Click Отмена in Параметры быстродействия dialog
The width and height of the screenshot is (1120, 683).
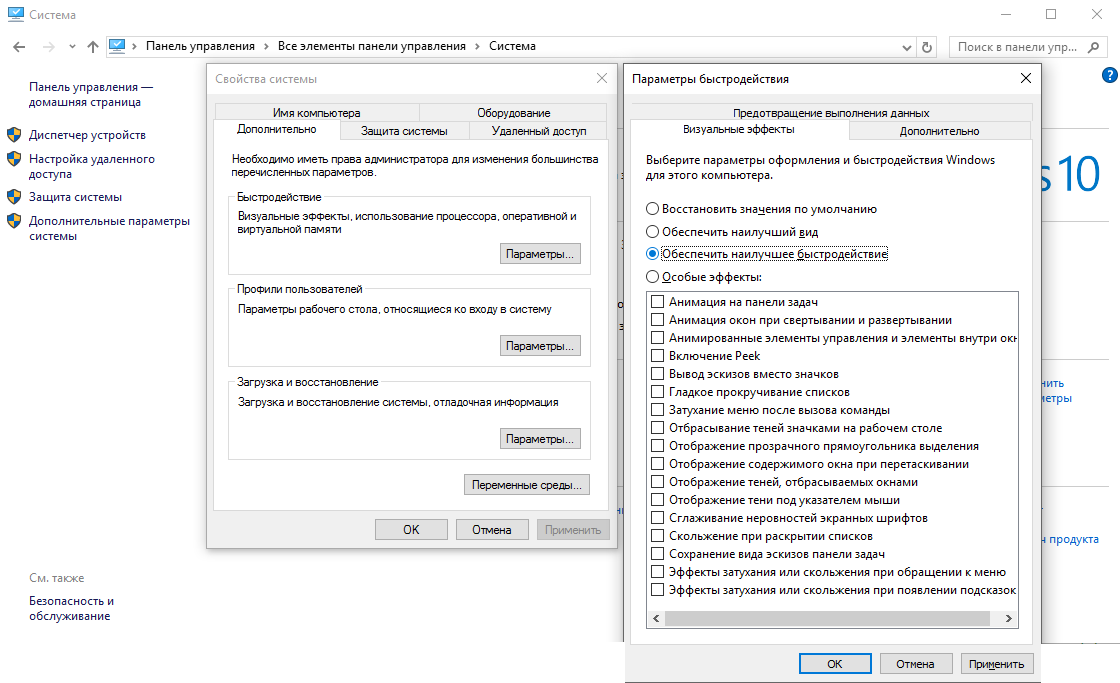916,664
